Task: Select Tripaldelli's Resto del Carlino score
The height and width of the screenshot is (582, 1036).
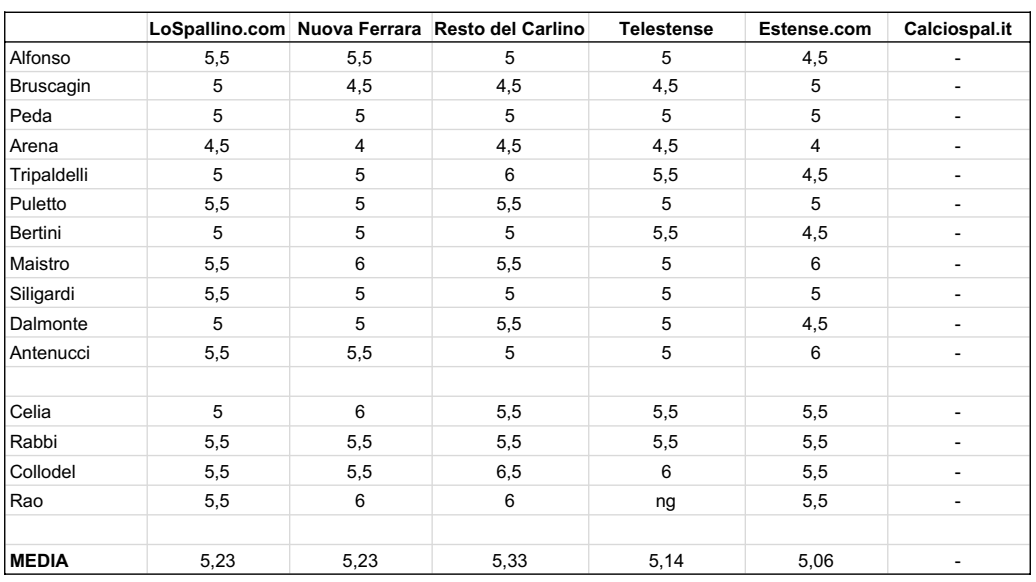Action: click(x=509, y=175)
